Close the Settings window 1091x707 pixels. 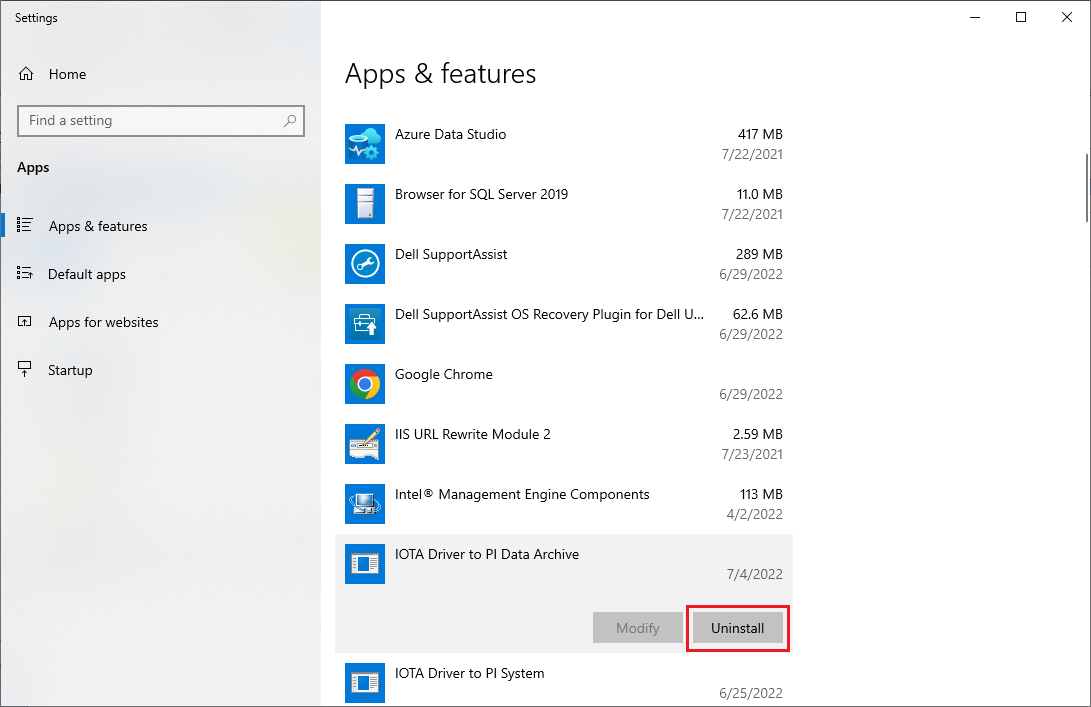click(1067, 17)
